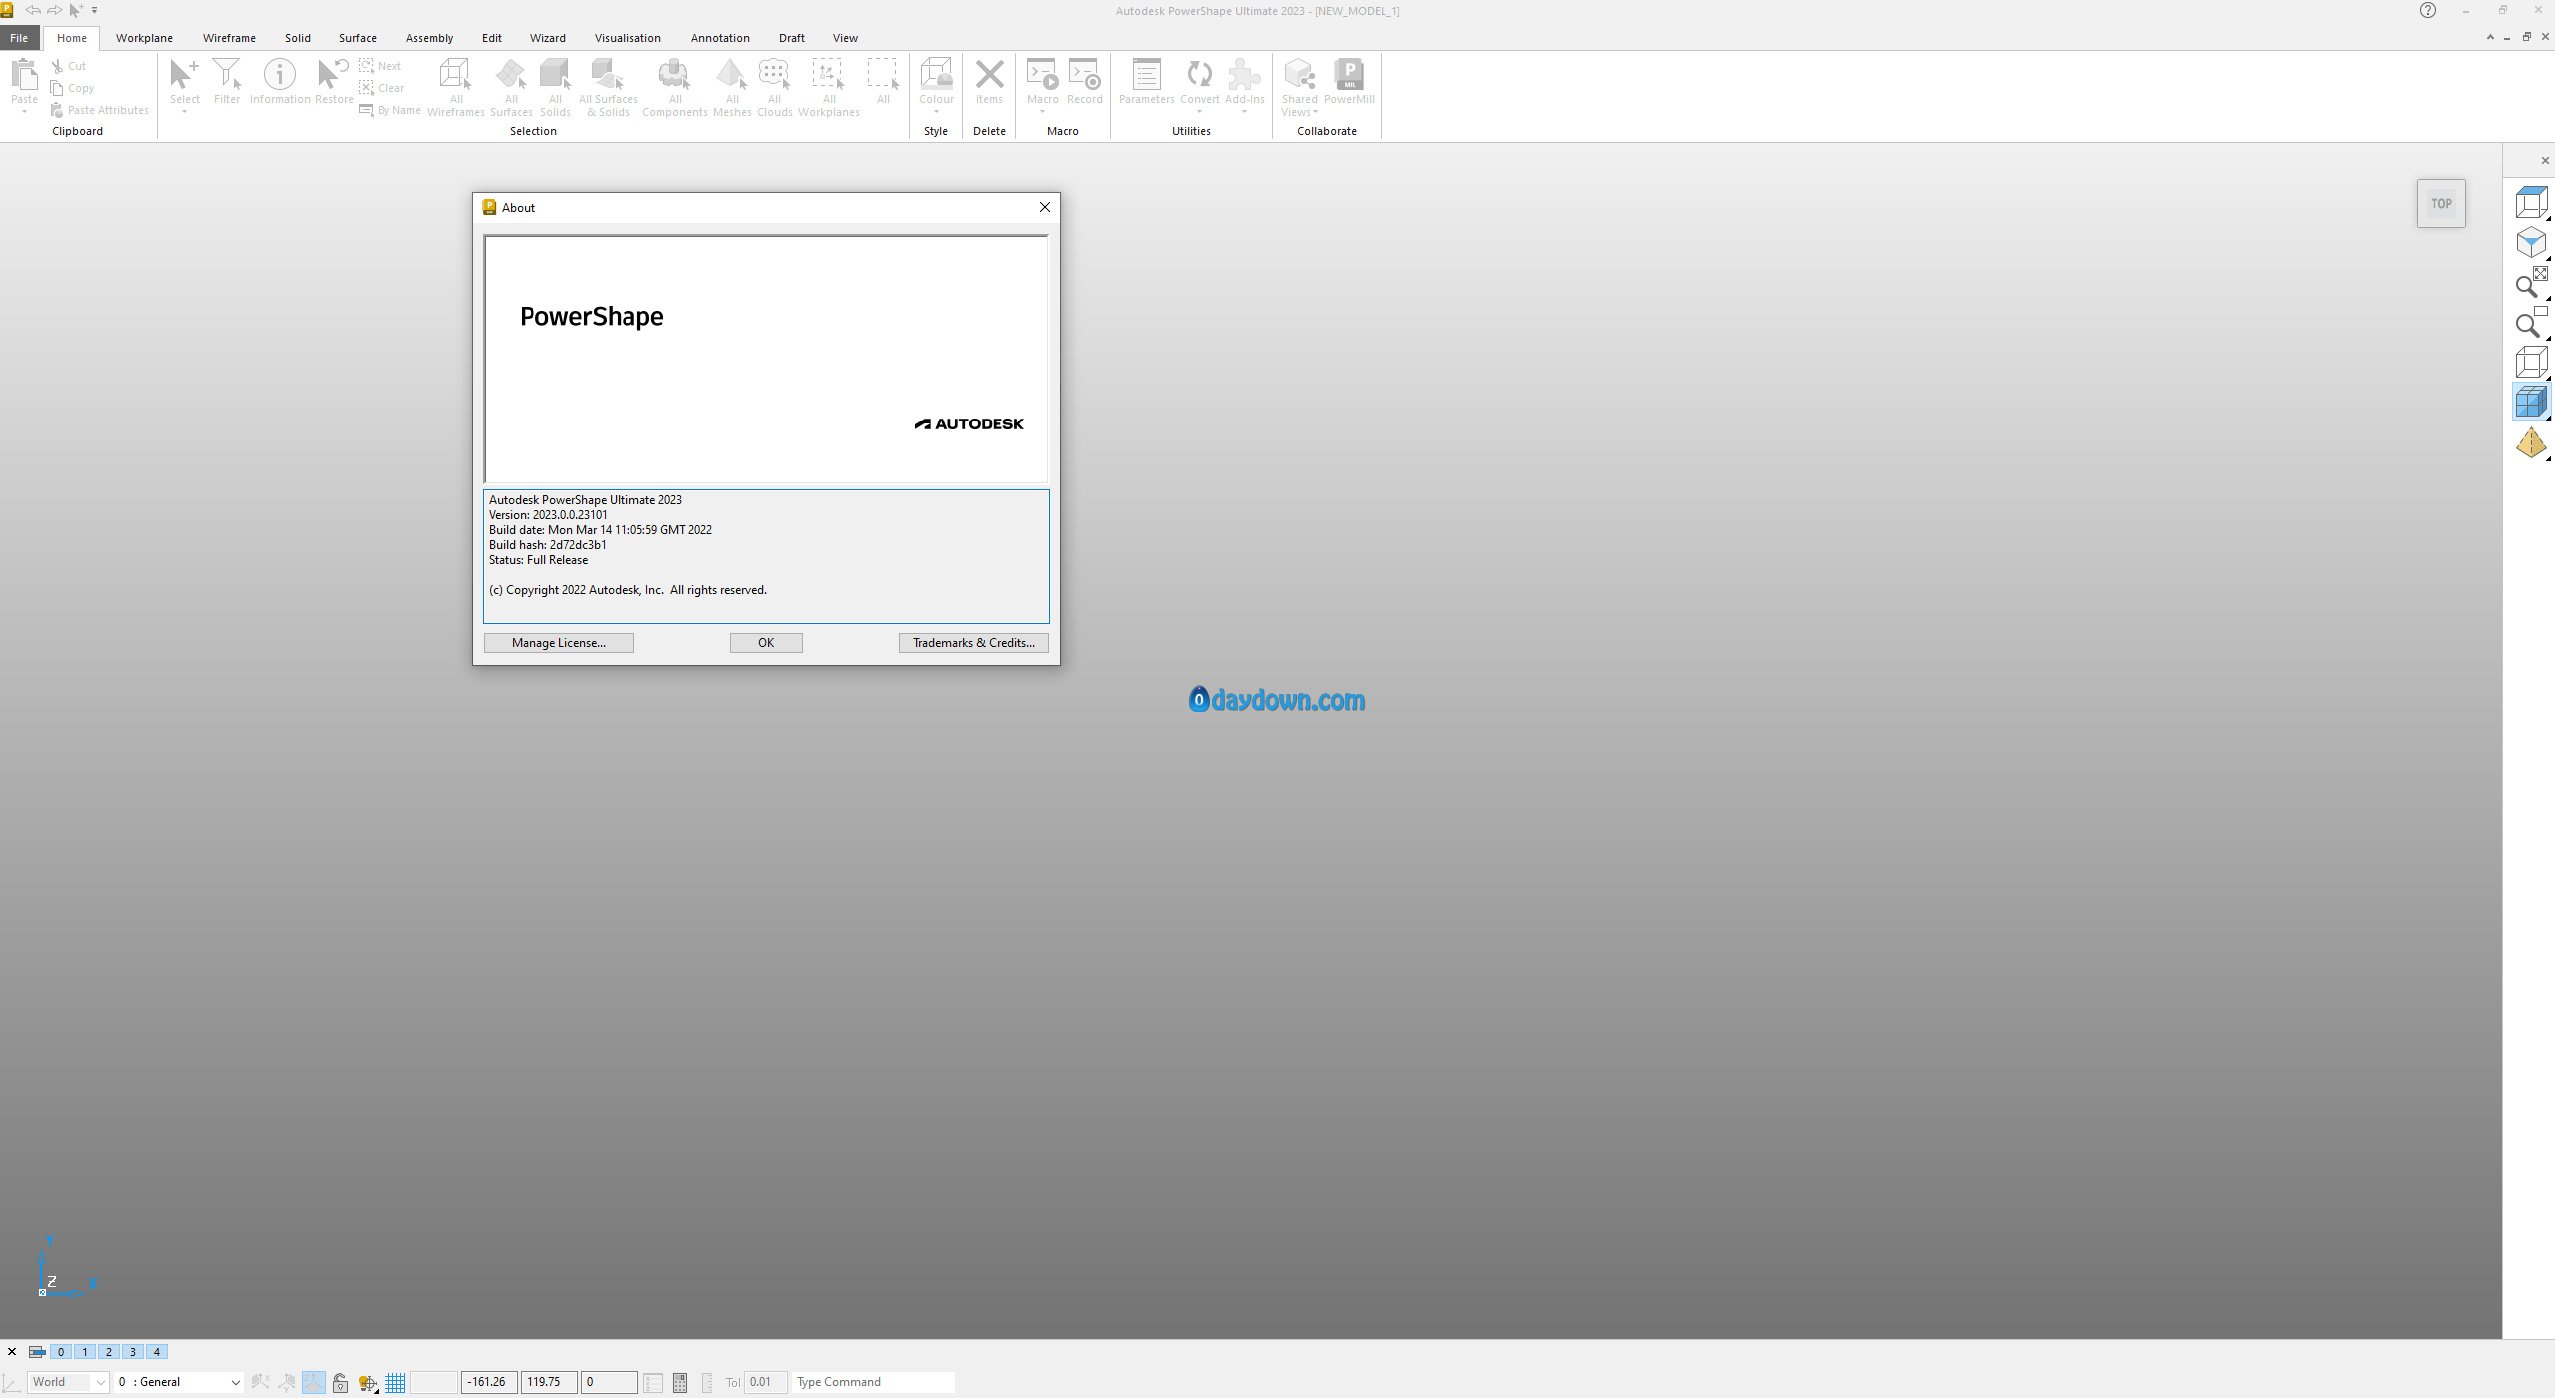Open the Paste dropdown

pyautogui.click(x=24, y=110)
